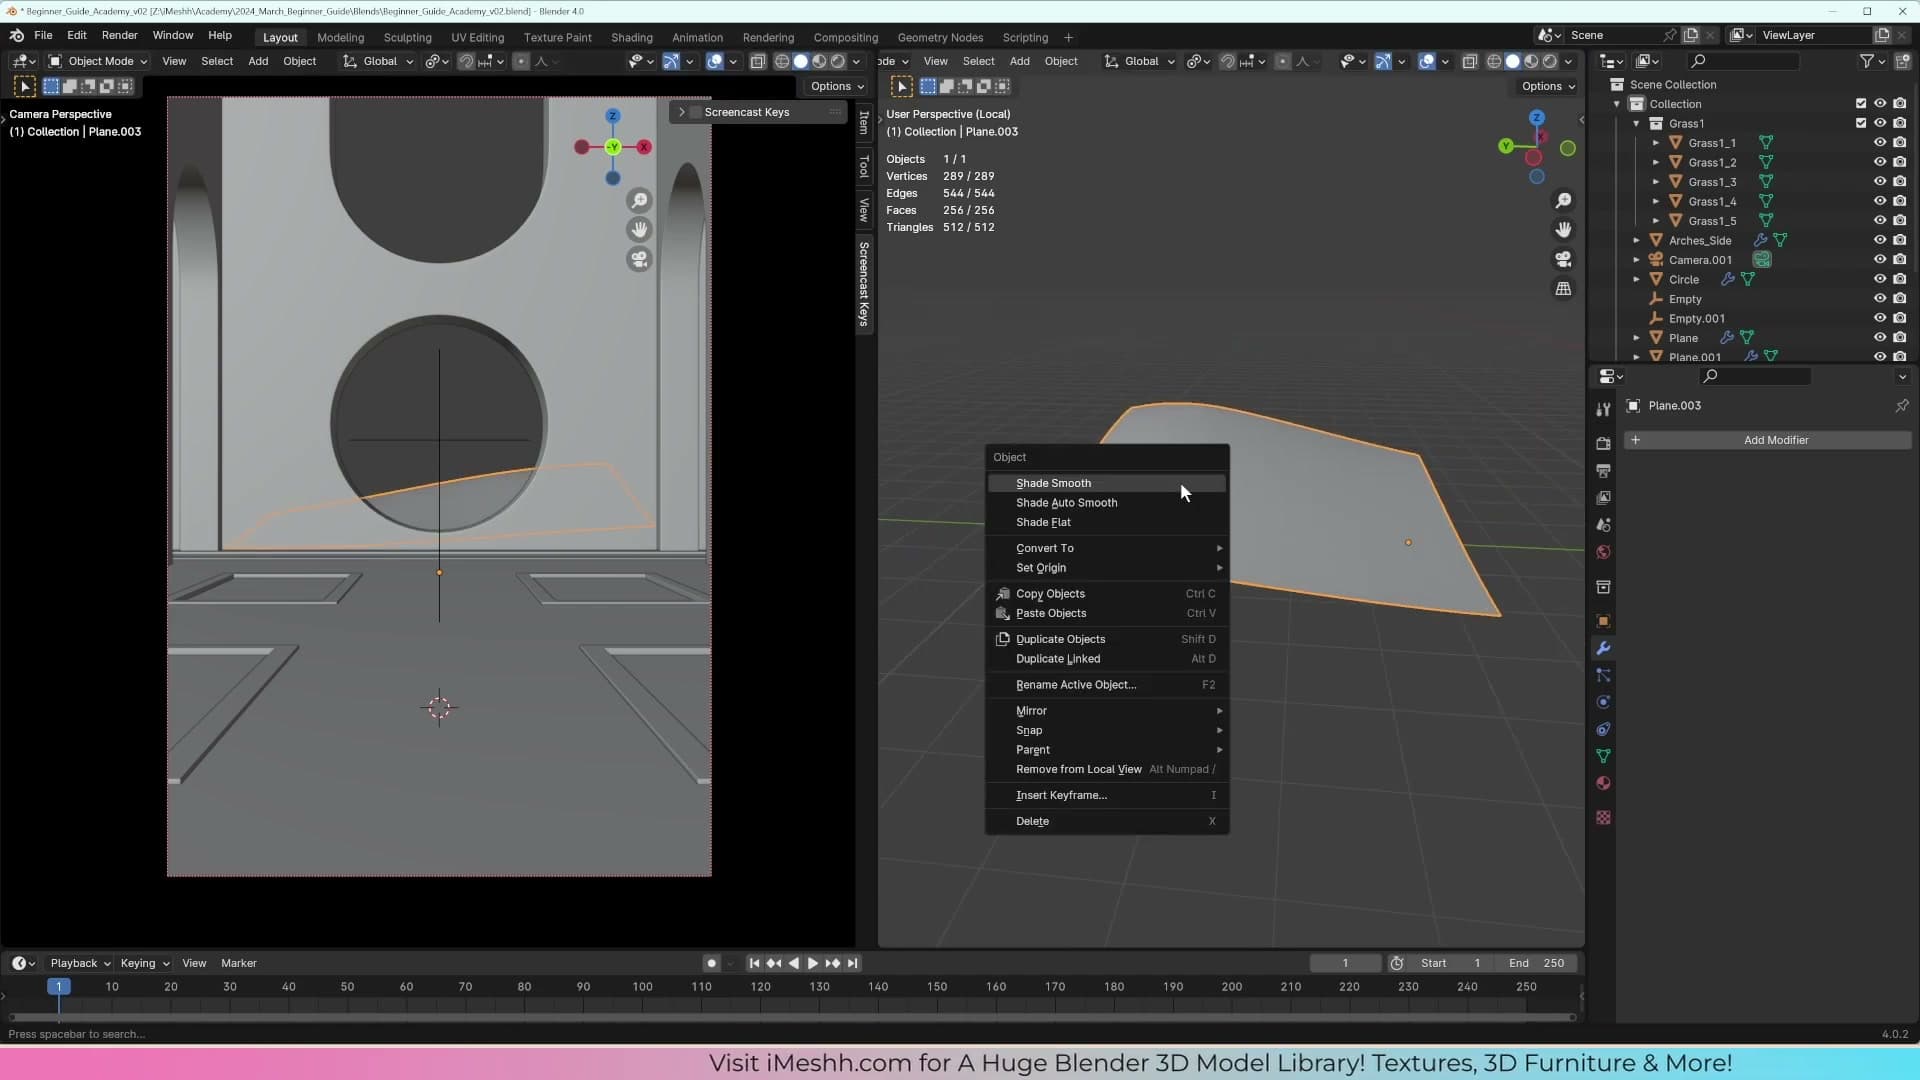The width and height of the screenshot is (1920, 1080).
Task: Open the View Layer properties tab
Action: tap(1603, 497)
